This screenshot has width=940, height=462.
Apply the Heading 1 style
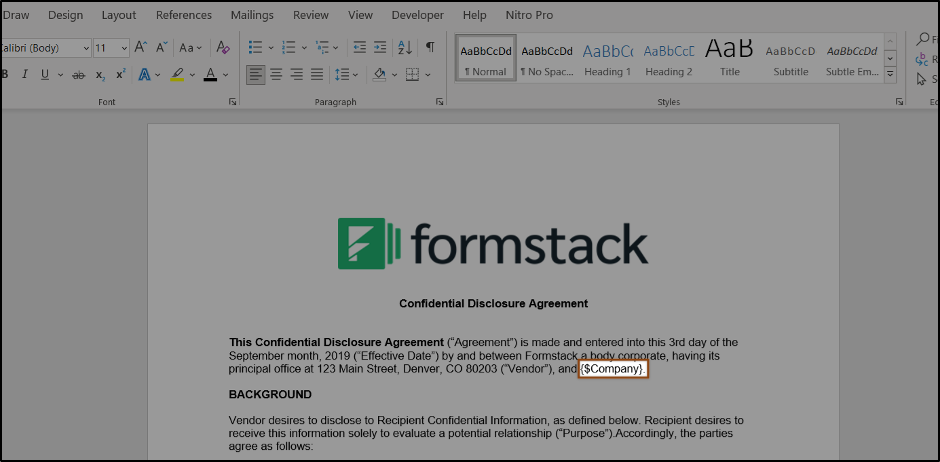click(607, 58)
